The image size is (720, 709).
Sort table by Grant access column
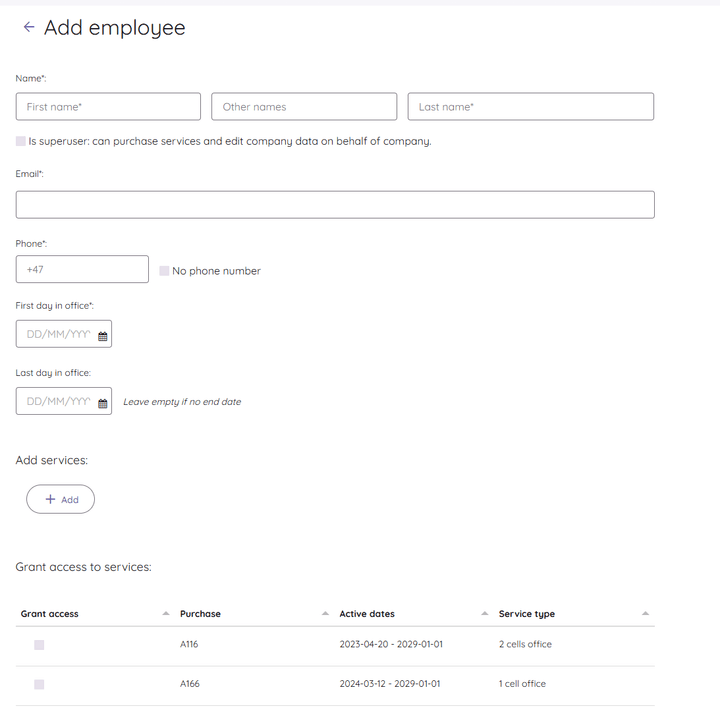tap(166, 613)
